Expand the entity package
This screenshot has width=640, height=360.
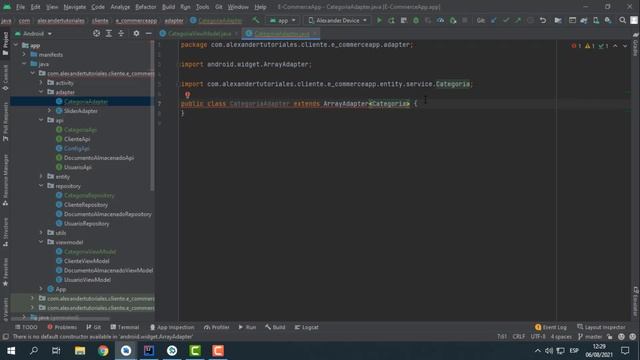[41, 177]
